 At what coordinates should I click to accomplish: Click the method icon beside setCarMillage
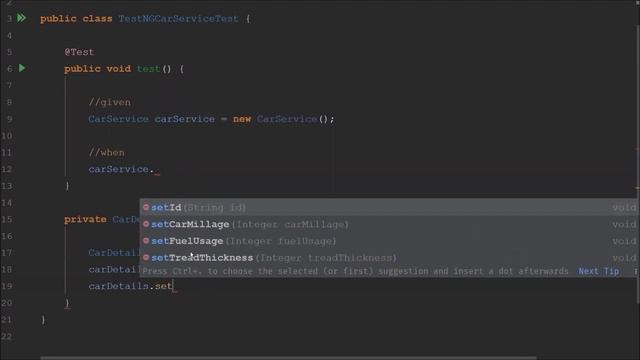146,224
